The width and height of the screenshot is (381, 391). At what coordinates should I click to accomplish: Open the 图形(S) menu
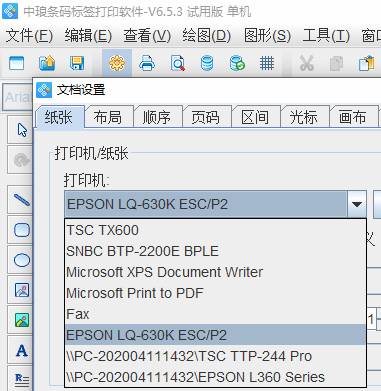coord(267,35)
